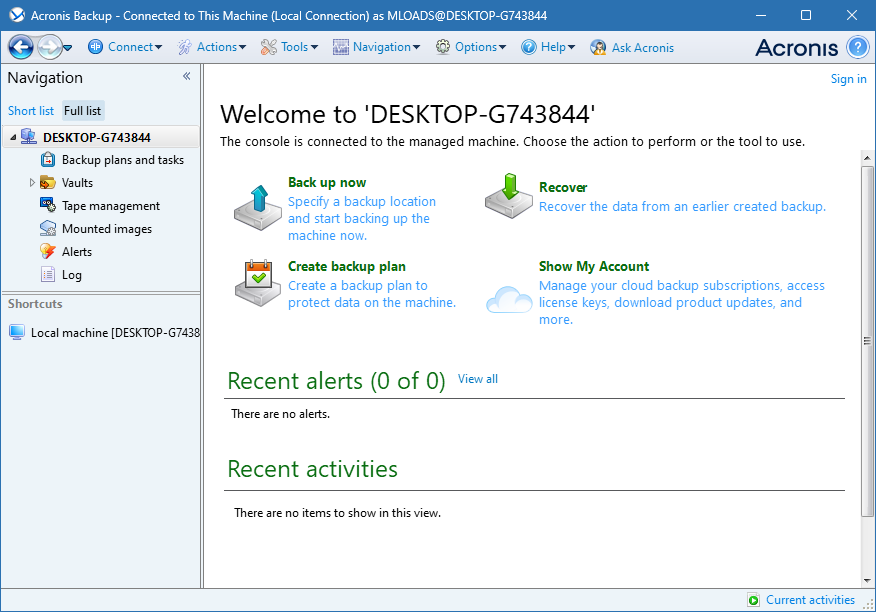Click the vertical scrollbar thumb

pos(867,341)
